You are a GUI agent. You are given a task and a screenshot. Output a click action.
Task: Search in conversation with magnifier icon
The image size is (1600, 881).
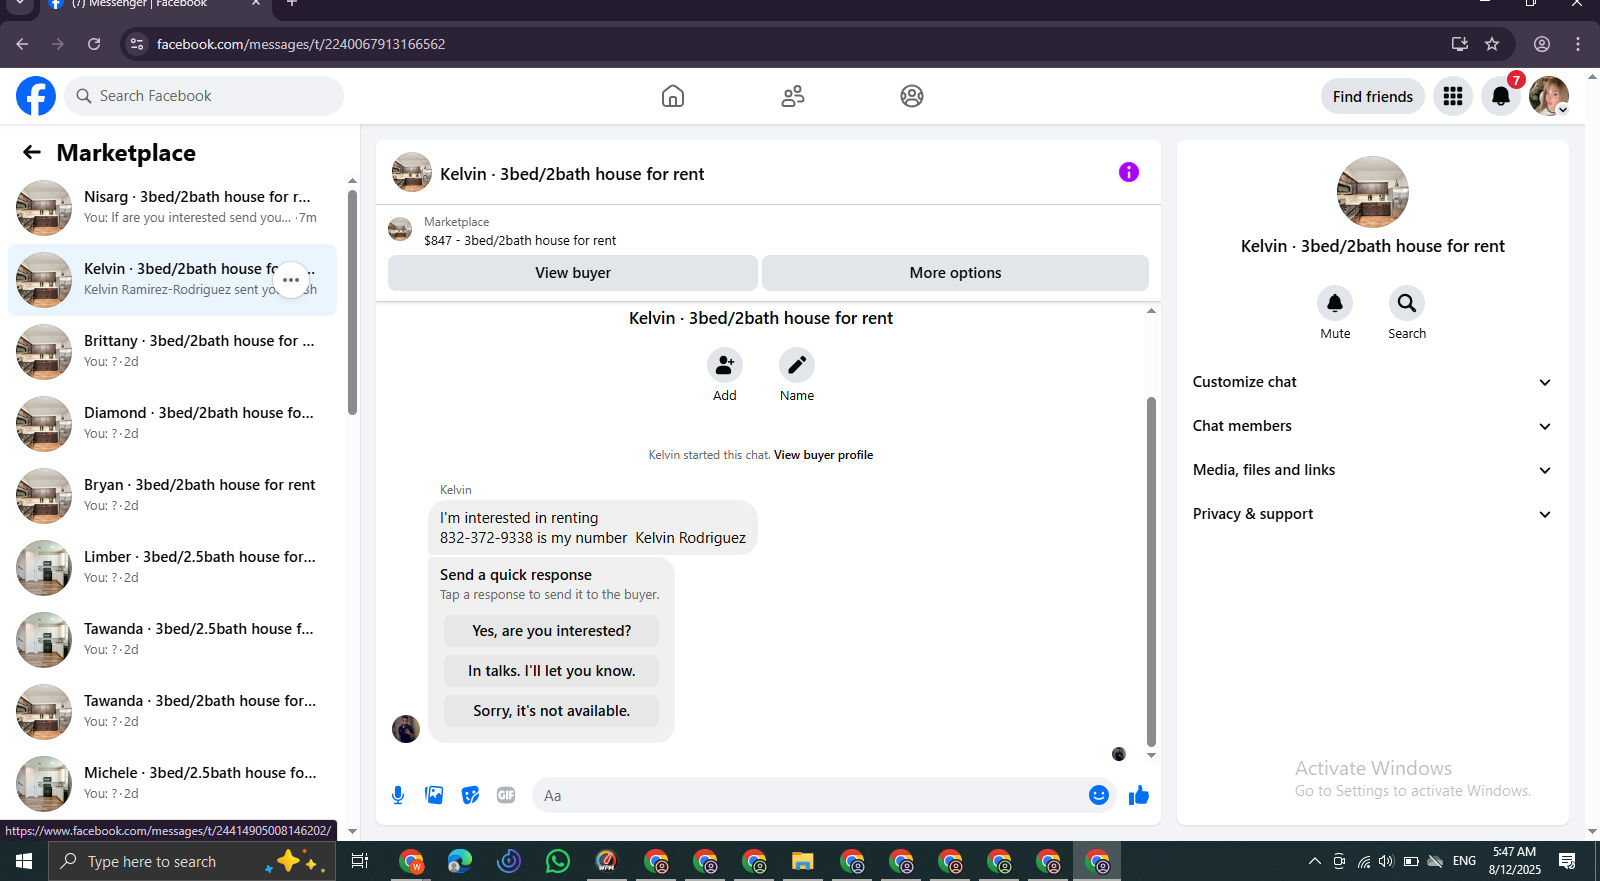1407,303
